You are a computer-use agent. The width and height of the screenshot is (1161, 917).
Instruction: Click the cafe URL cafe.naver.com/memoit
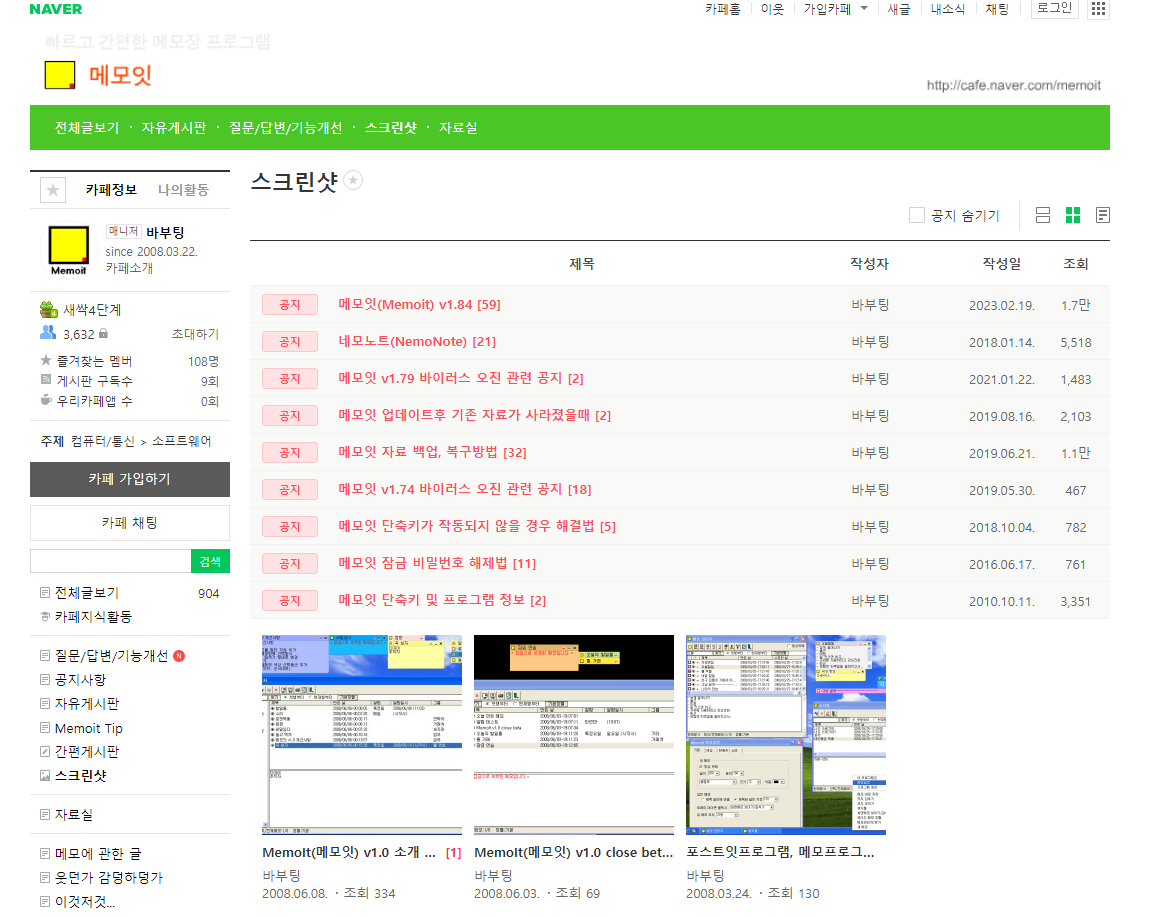1014,85
